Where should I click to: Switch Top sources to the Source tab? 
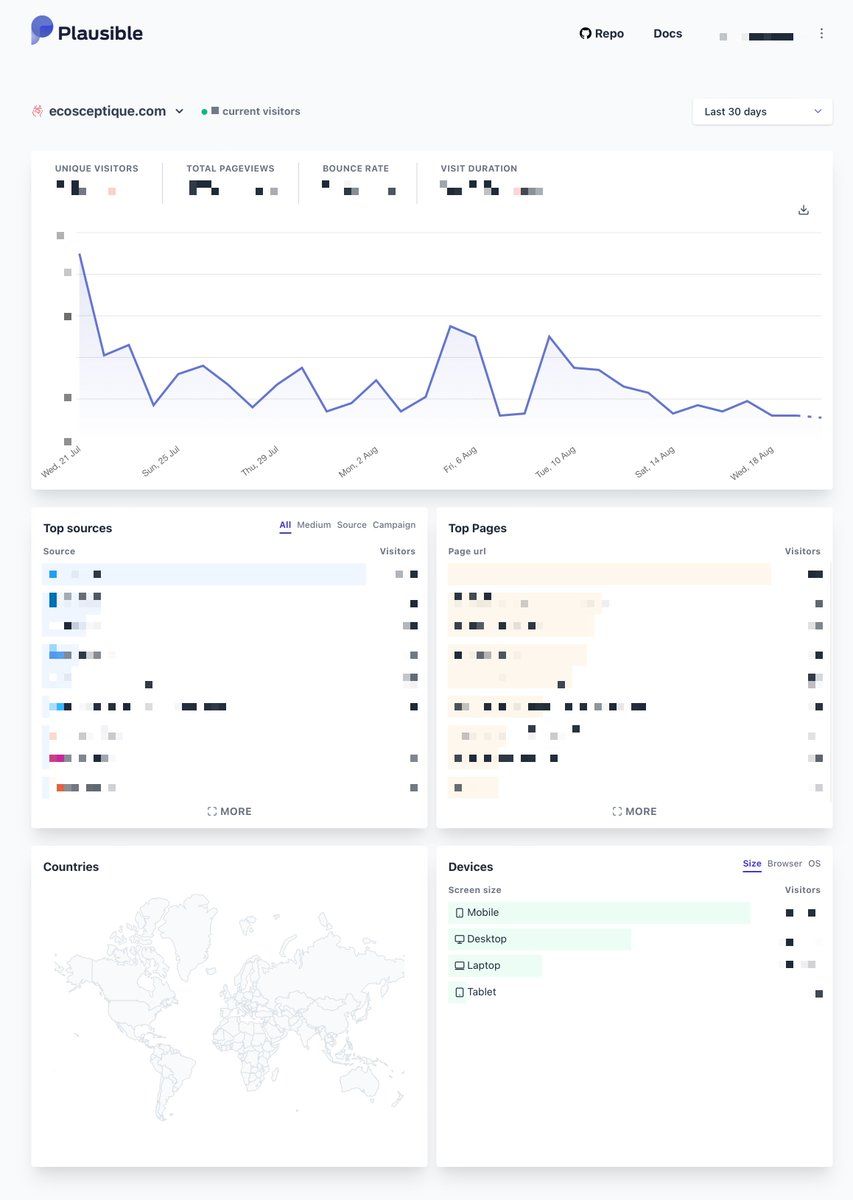pos(352,525)
